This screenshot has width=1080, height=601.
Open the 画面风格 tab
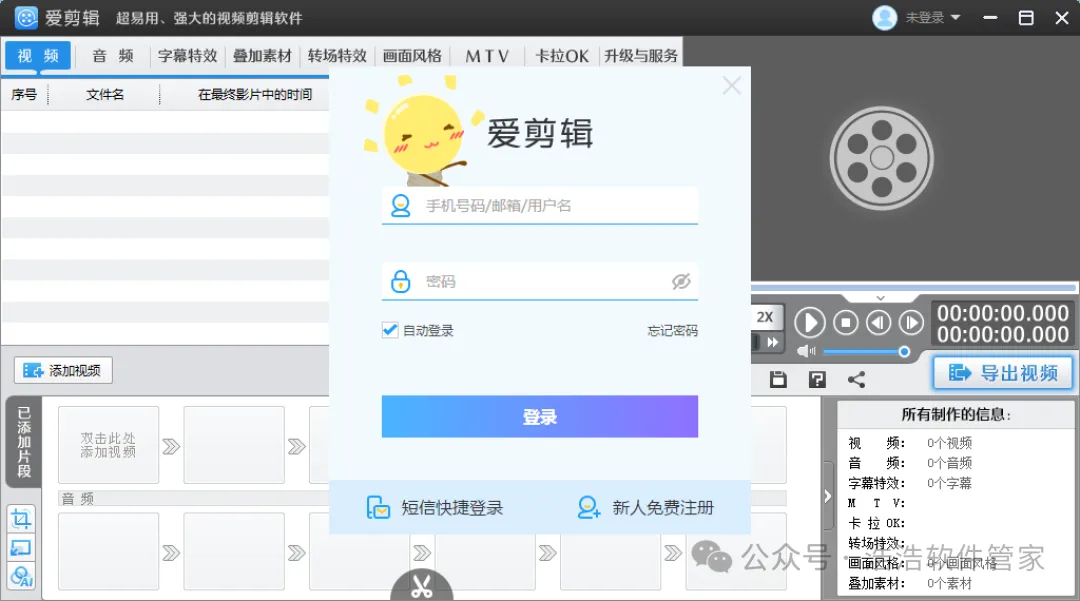412,56
